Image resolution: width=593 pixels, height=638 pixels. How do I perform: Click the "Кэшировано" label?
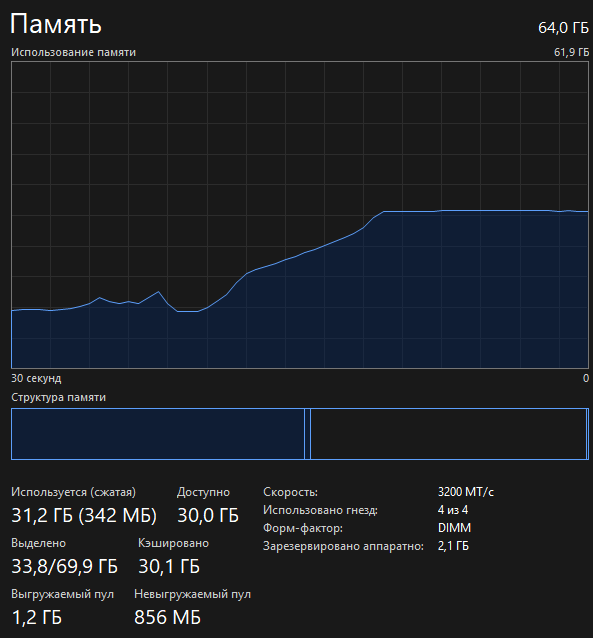click(x=173, y=544)
